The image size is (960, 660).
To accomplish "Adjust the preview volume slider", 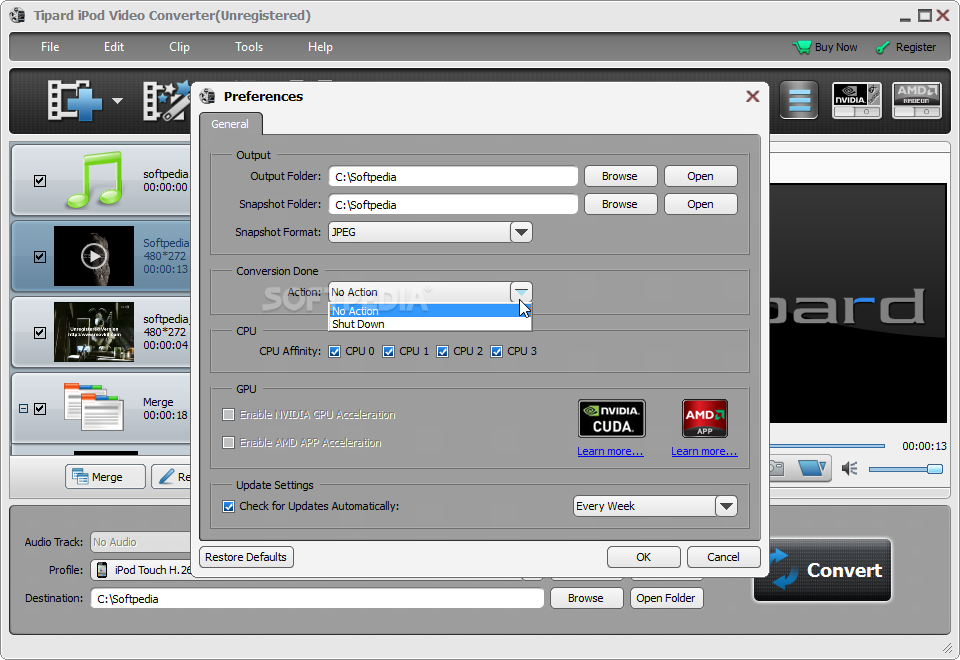I will tap(906, 469).
